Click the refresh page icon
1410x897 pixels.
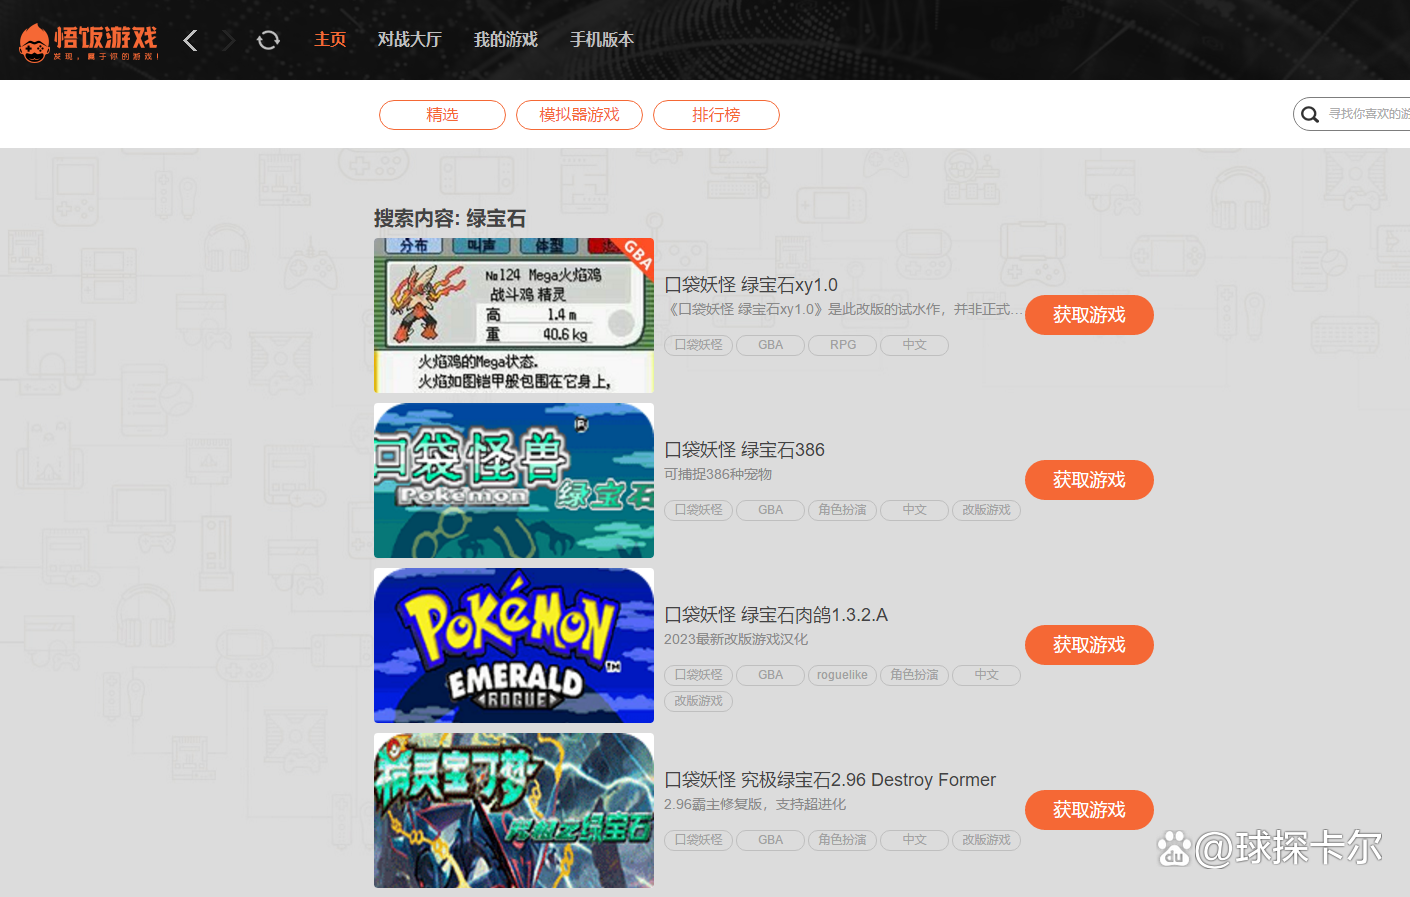tap(268, 40)
